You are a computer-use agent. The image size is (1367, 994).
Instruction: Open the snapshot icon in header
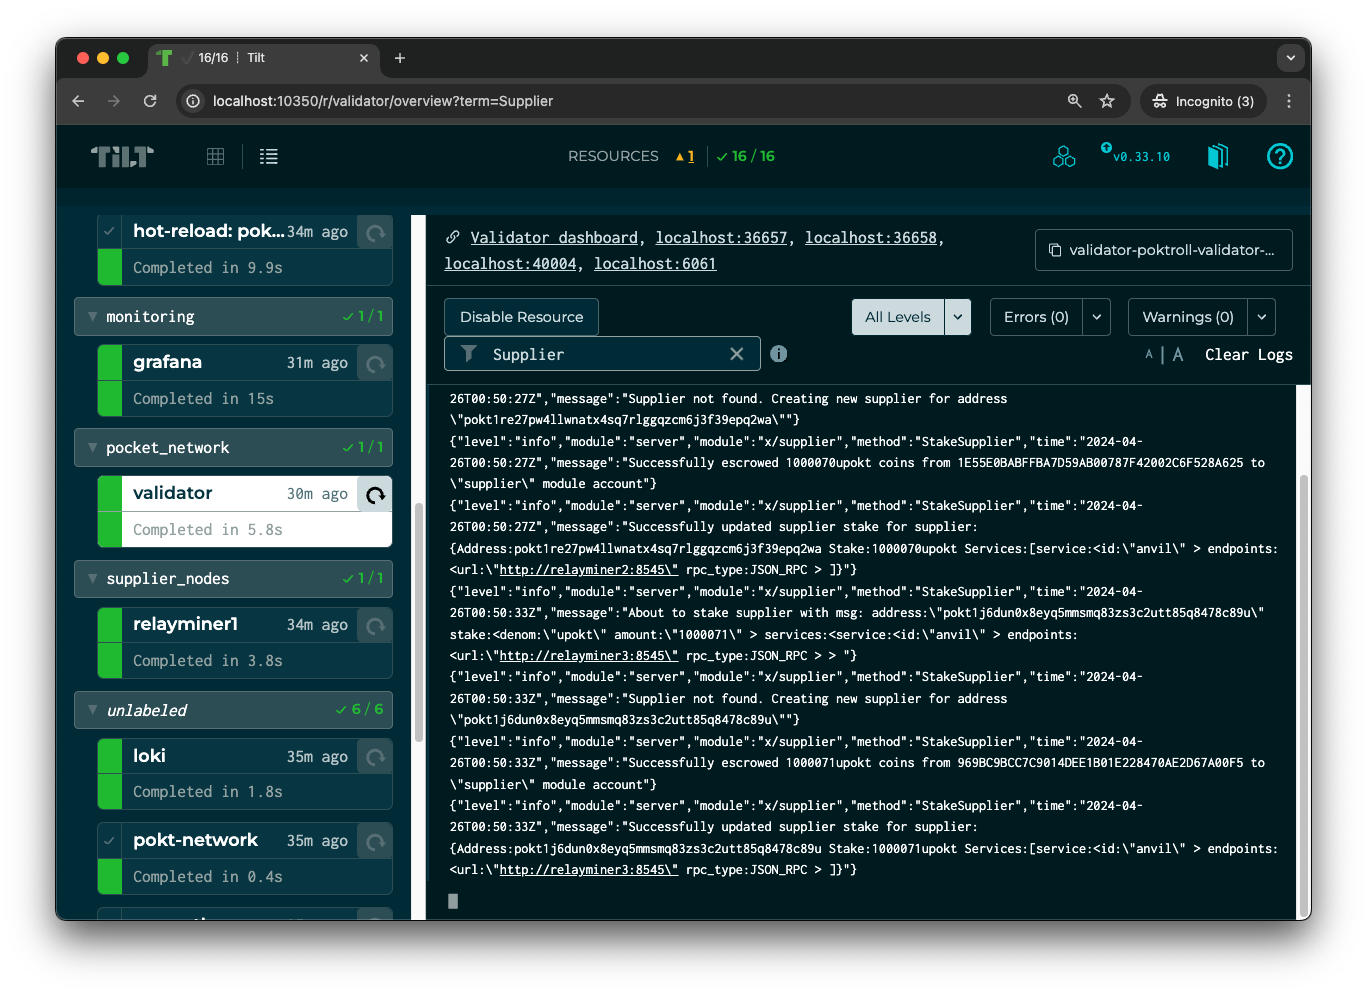[x=1218, y=156]
